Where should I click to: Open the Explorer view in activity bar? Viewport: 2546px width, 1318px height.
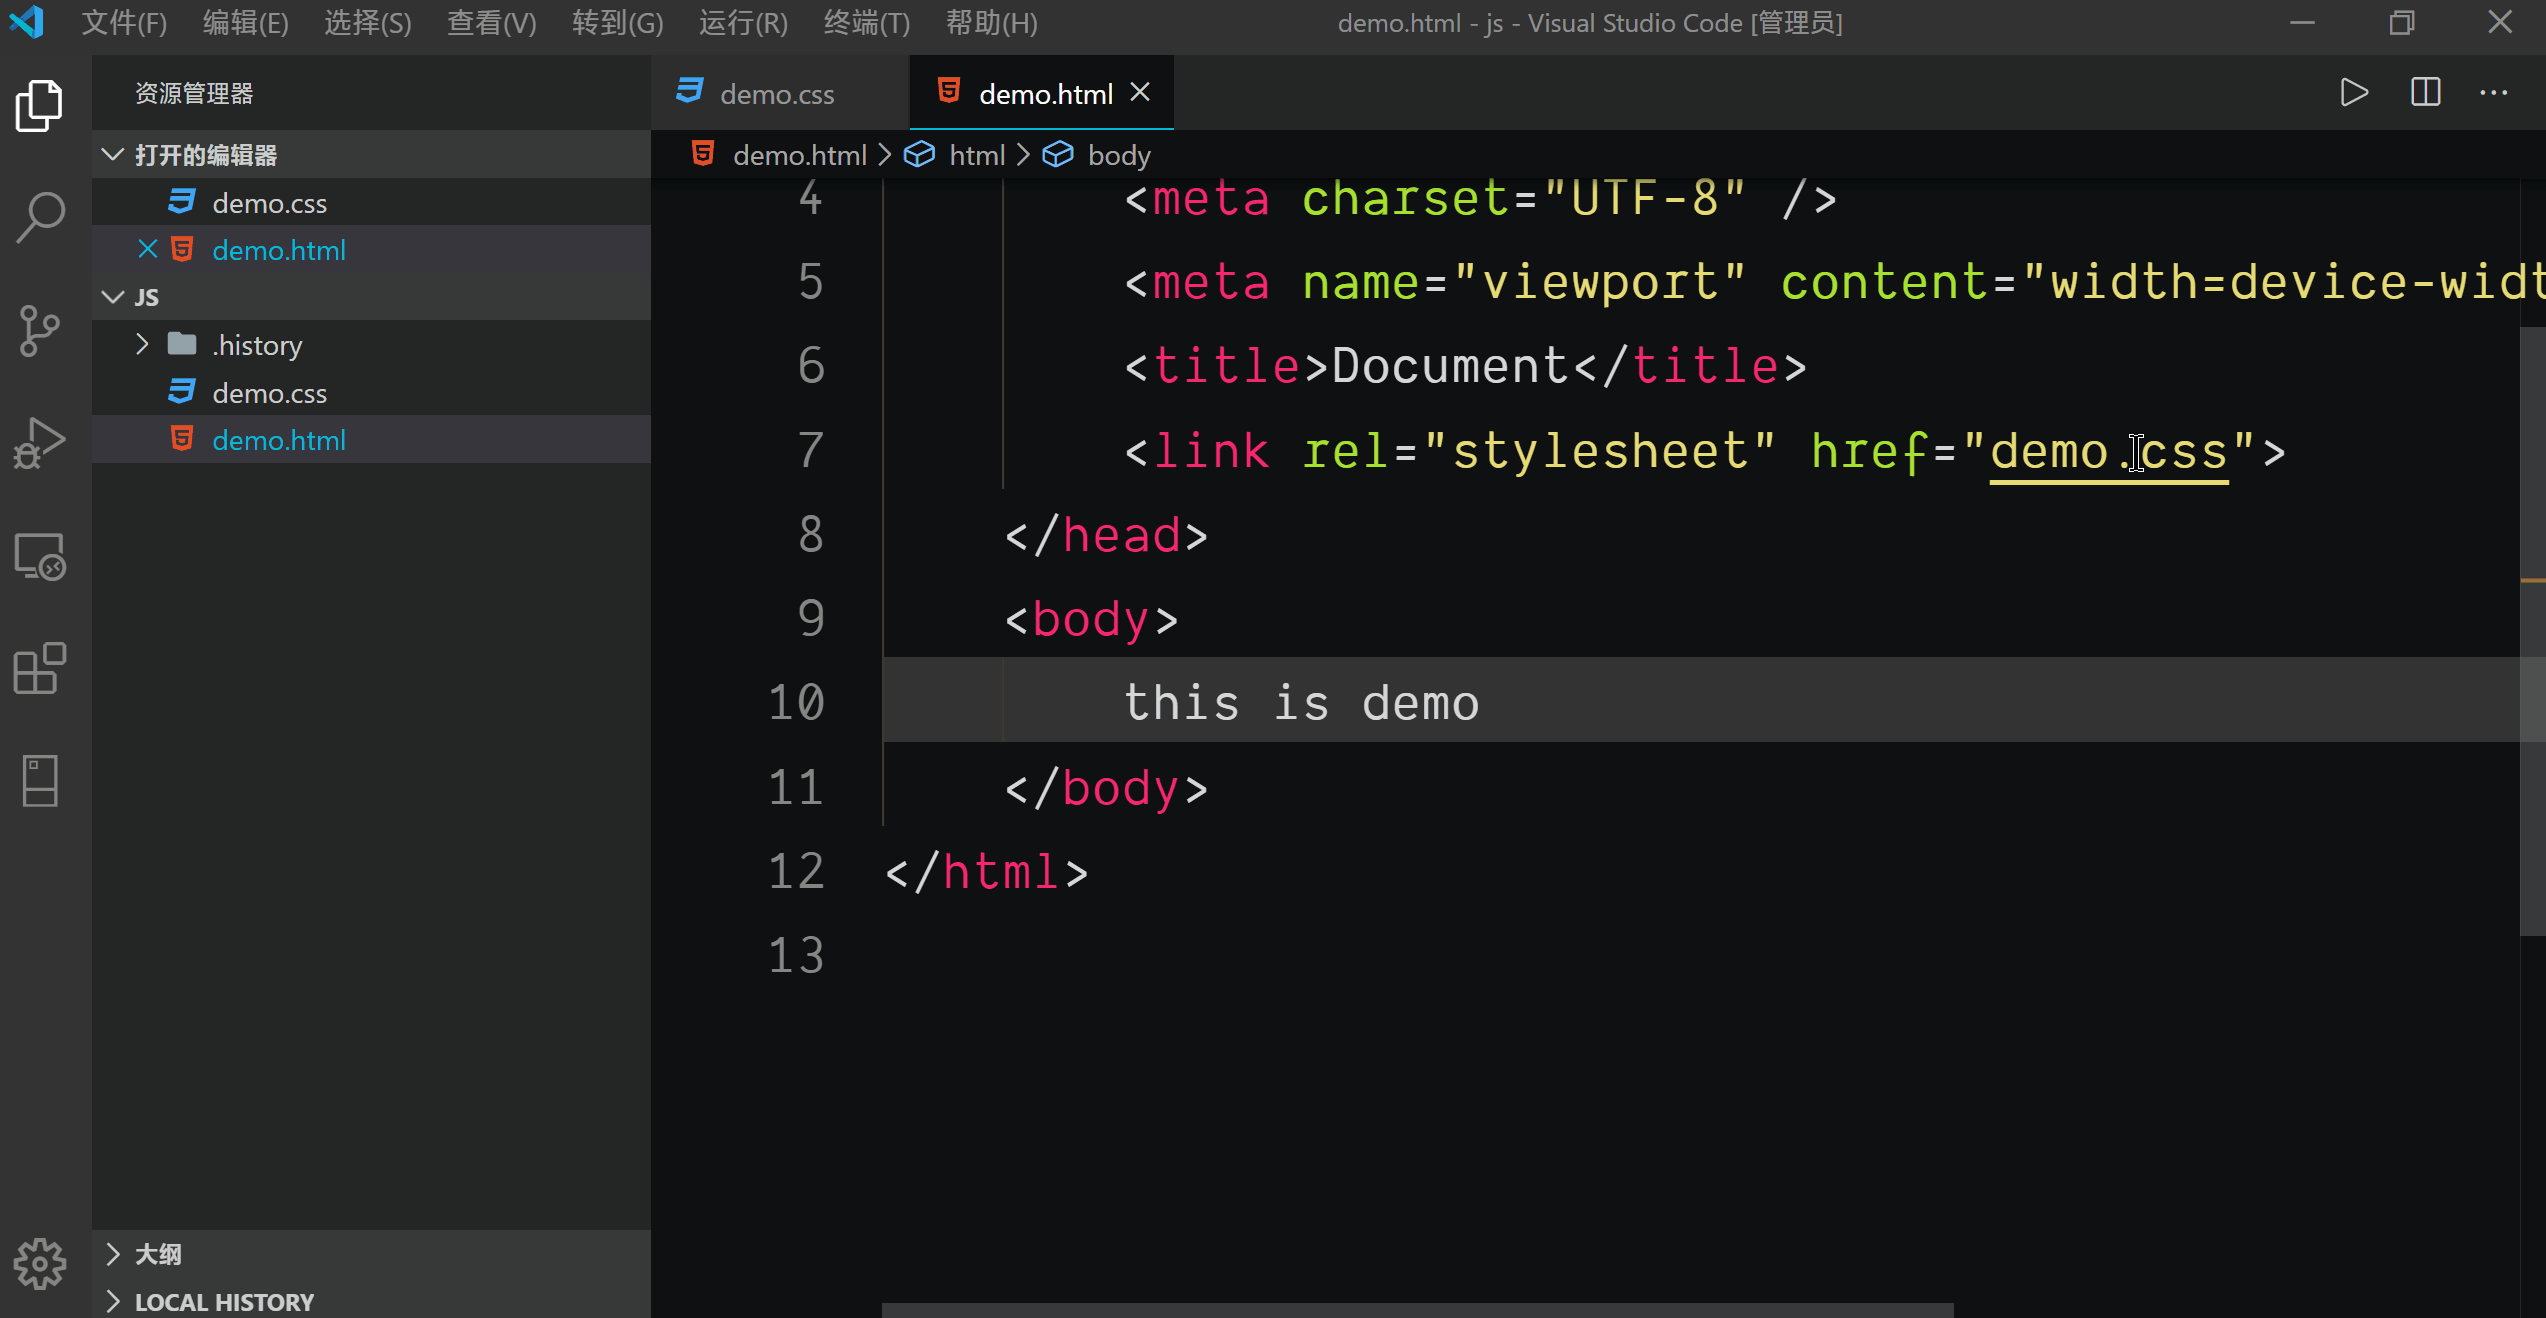[40, 105]
